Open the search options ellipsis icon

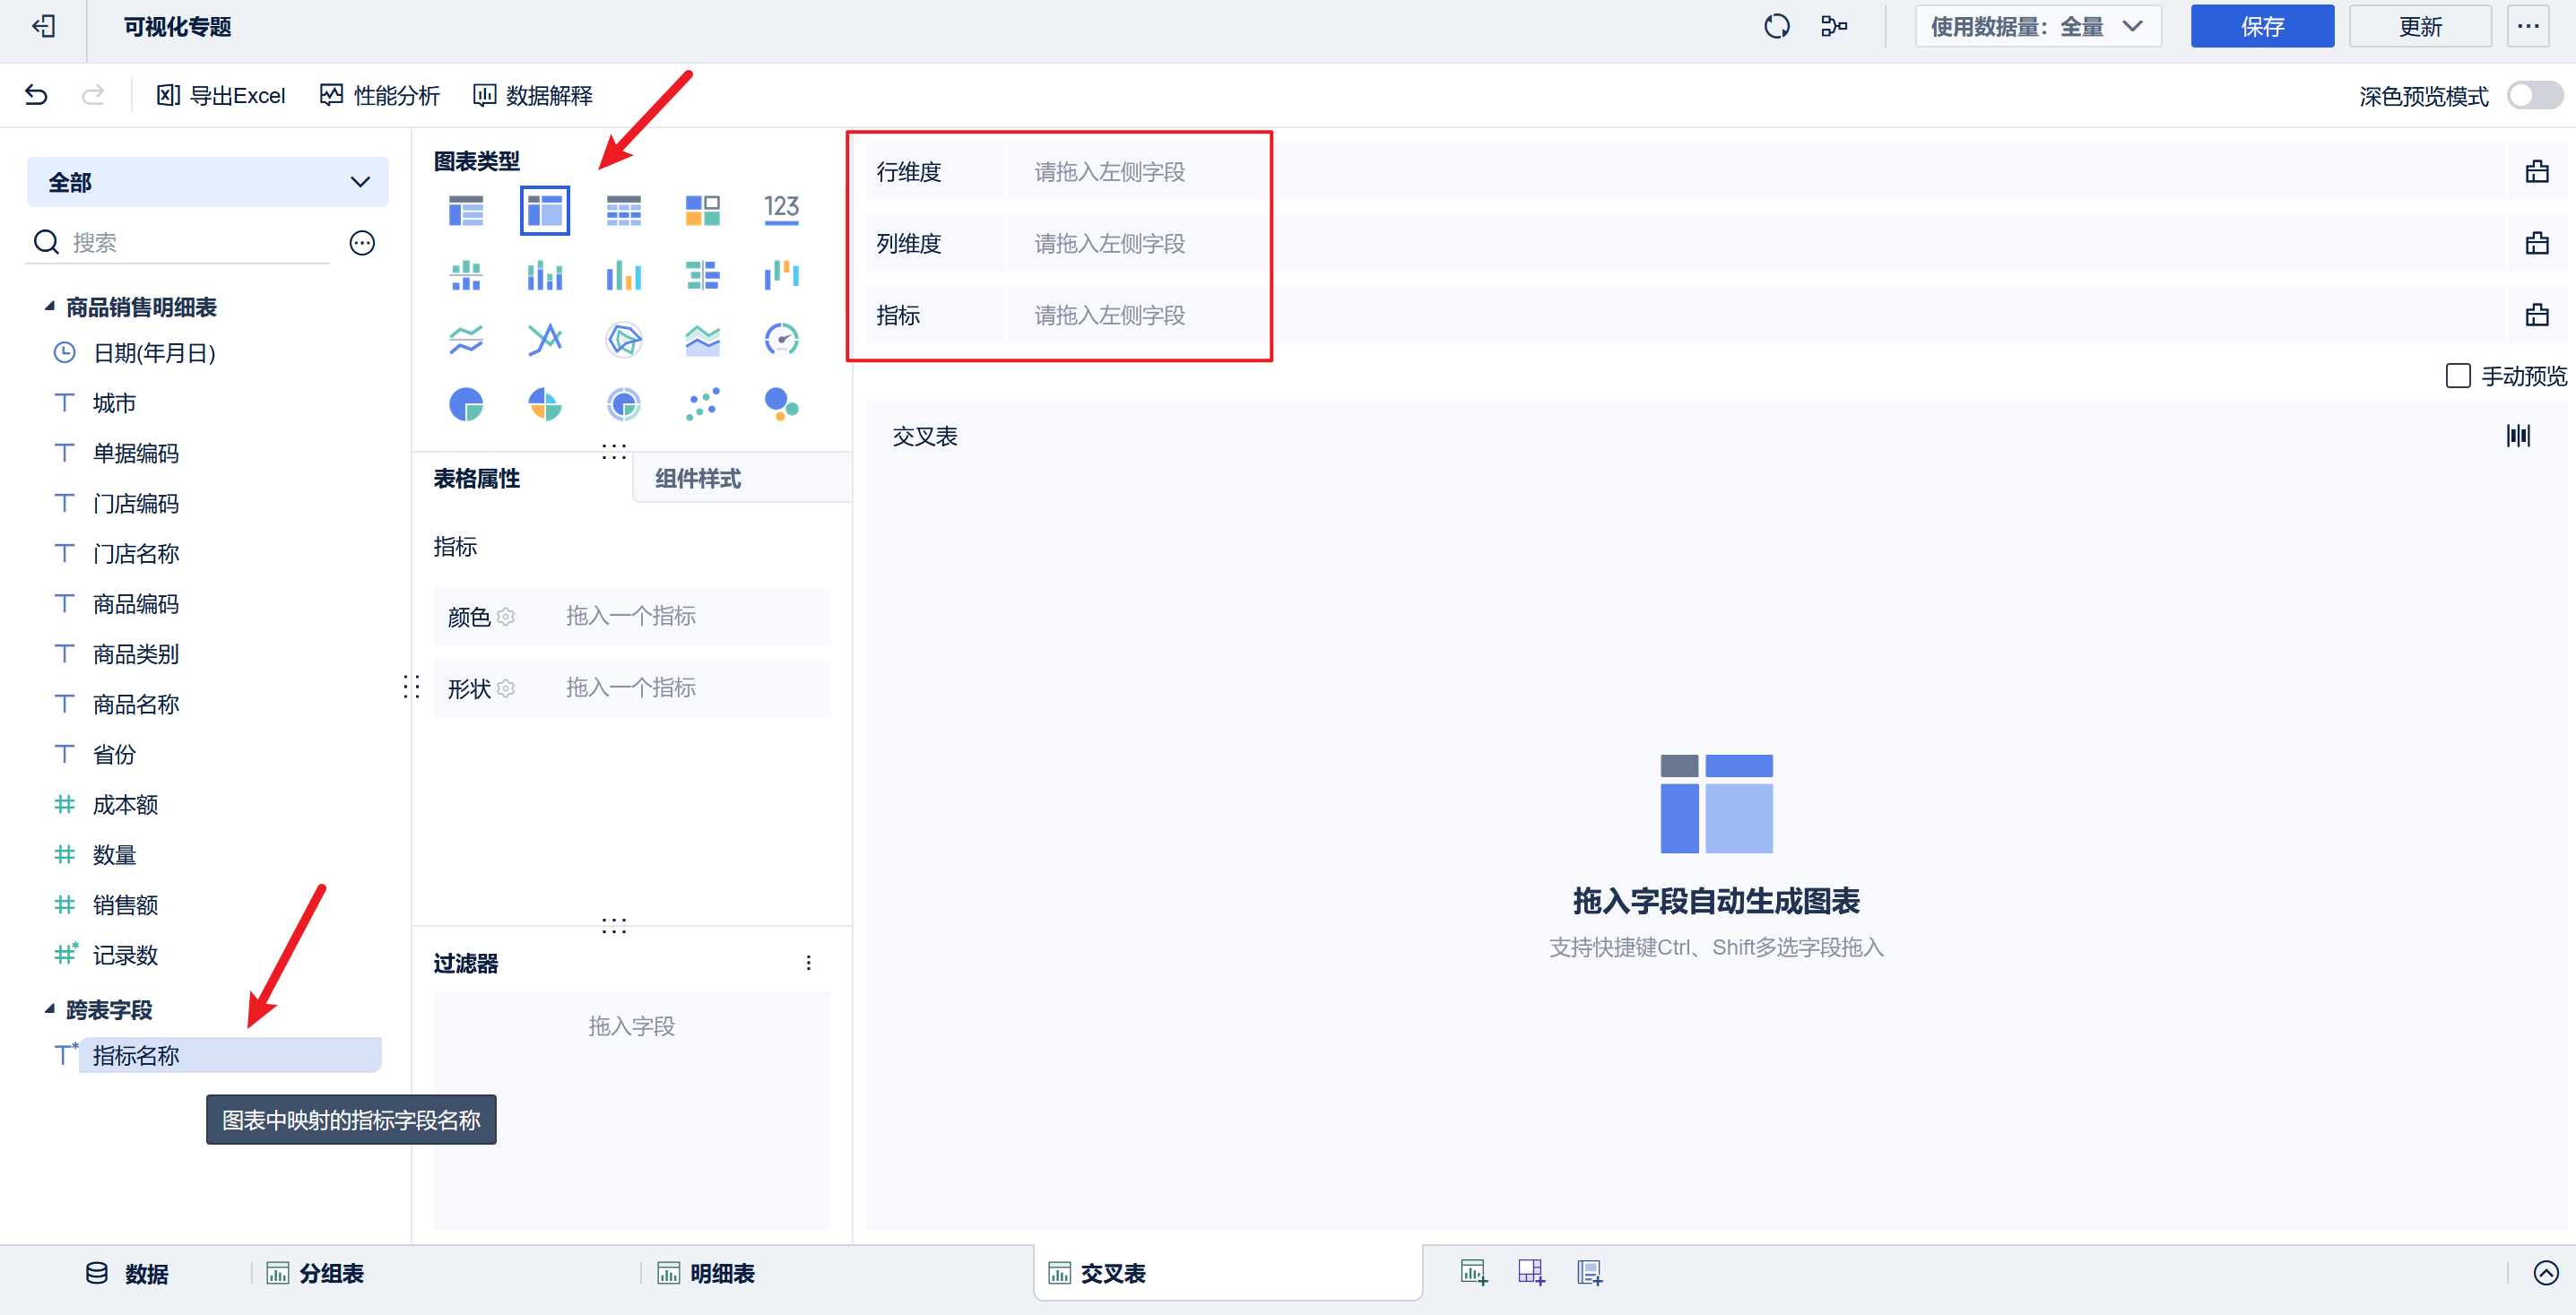[362, 243]
